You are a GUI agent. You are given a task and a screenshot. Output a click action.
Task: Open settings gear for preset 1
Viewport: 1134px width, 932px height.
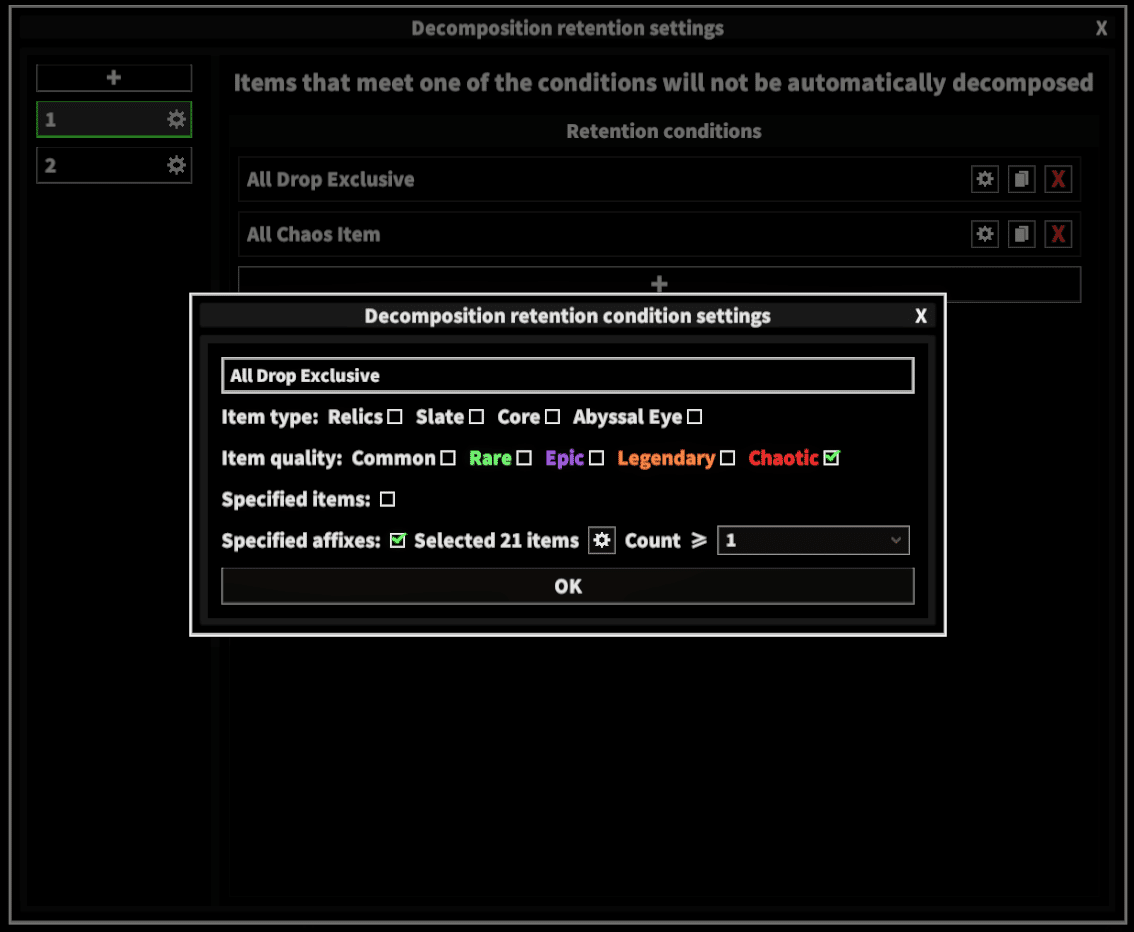coord(176,119)
